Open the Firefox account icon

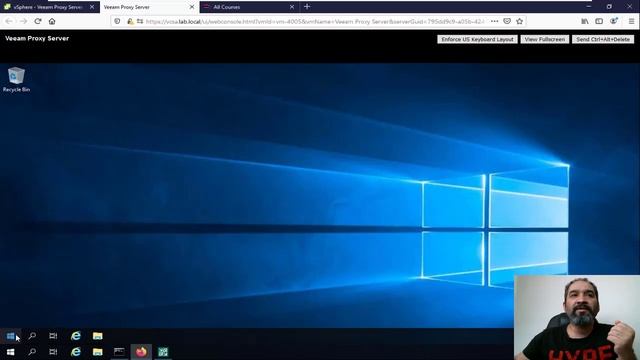pos(613,21)
